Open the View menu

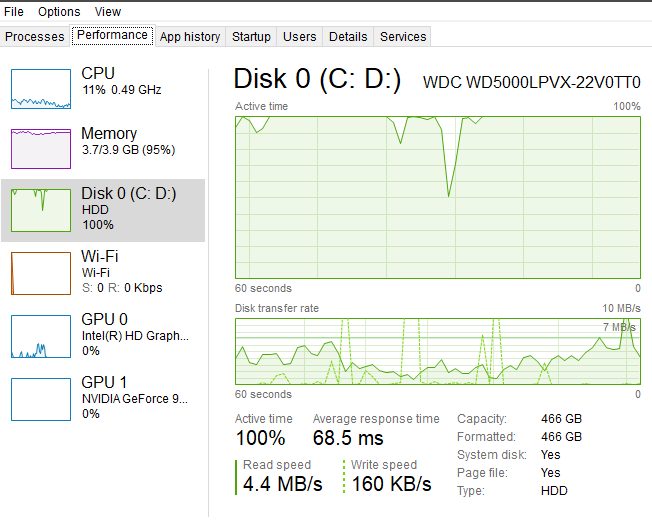(108, 12)
